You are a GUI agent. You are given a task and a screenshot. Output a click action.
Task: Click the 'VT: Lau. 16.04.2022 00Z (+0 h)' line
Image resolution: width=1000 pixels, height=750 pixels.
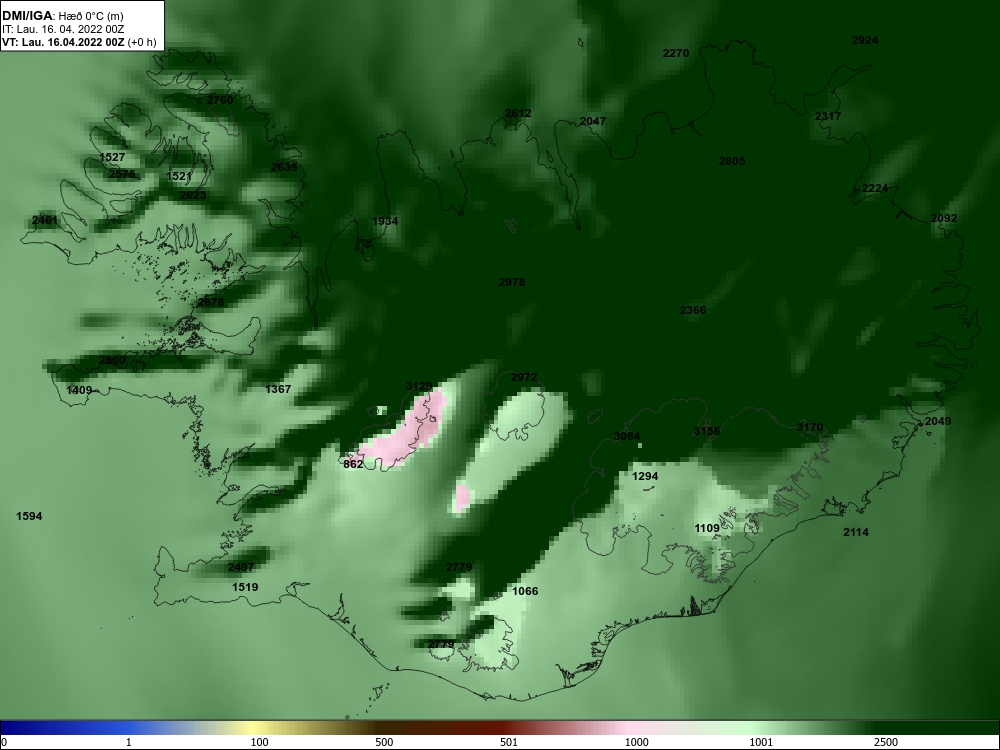point(79,43)
